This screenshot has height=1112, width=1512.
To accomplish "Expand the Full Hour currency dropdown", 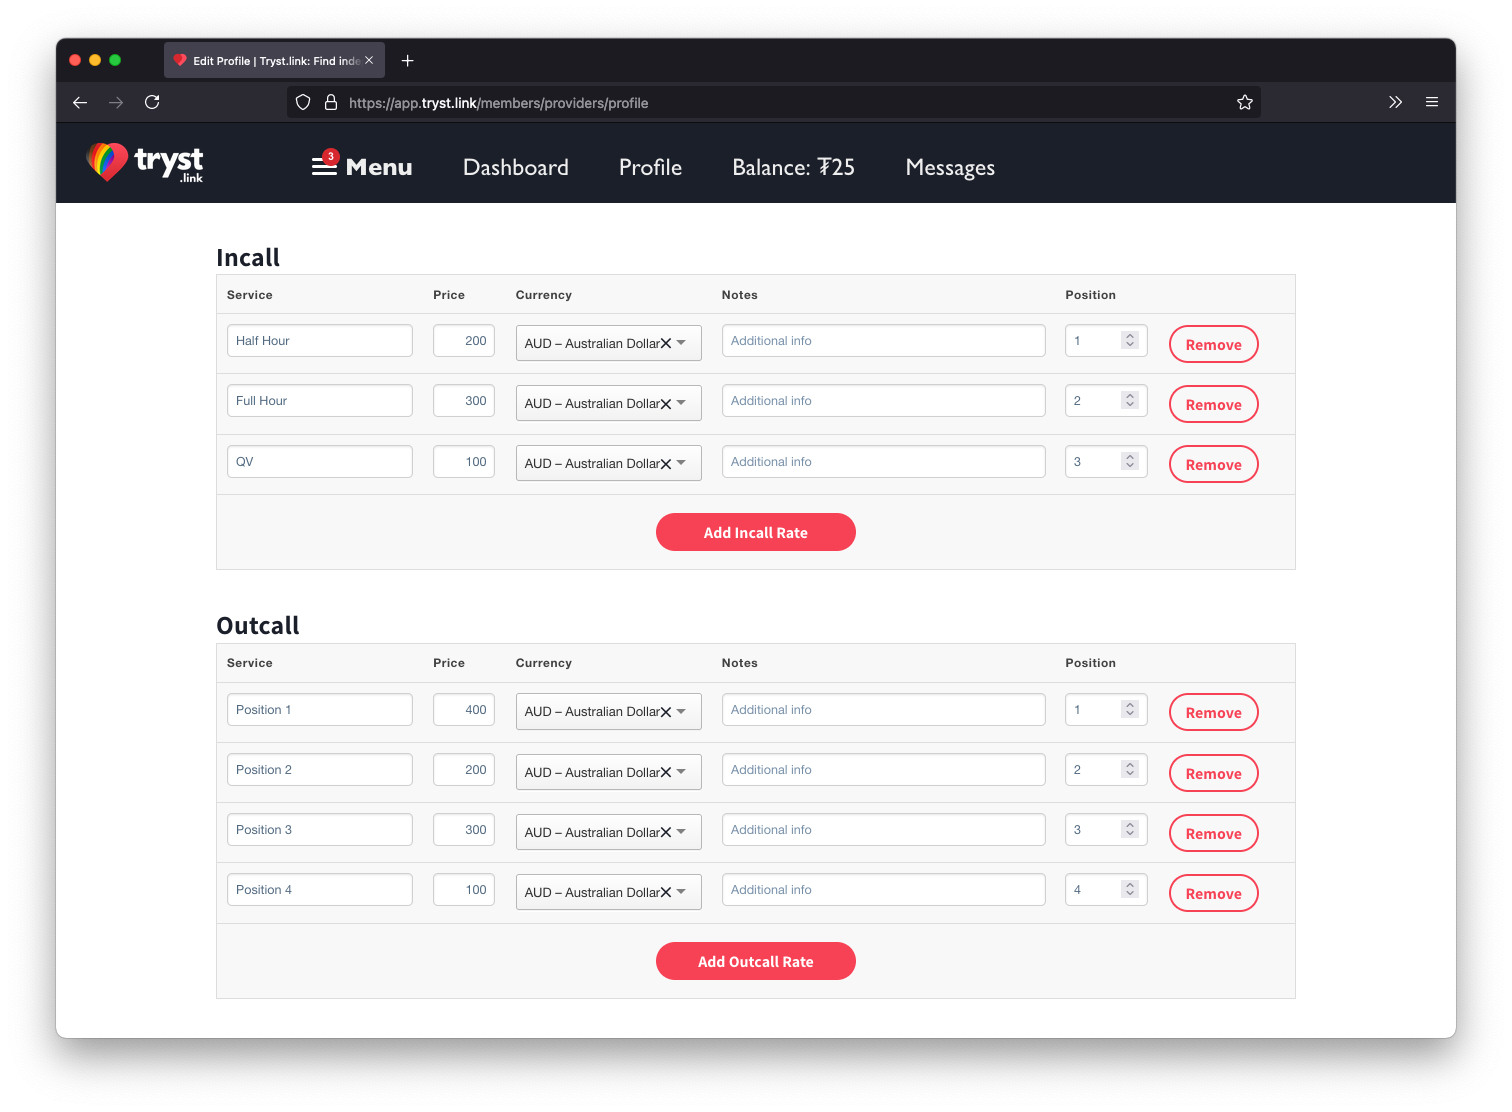I will tap(682, 403).
